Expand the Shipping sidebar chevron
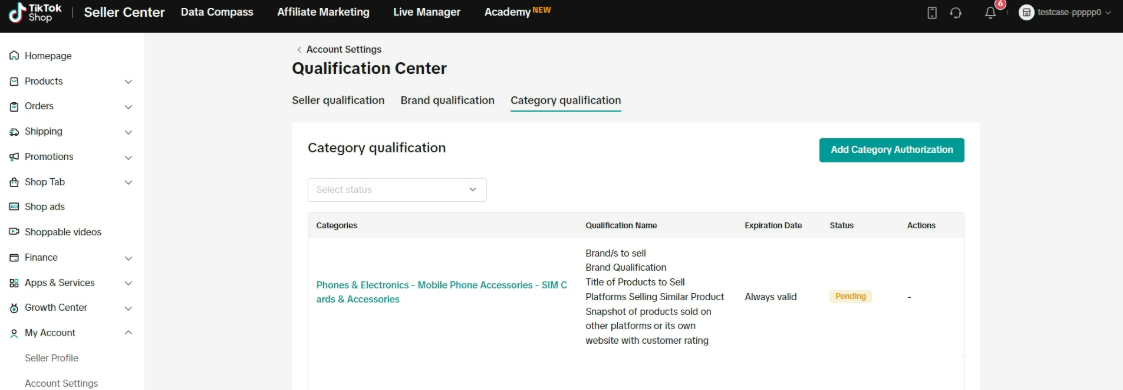This screenshot has width=1123, height=390. coord(128,132)
